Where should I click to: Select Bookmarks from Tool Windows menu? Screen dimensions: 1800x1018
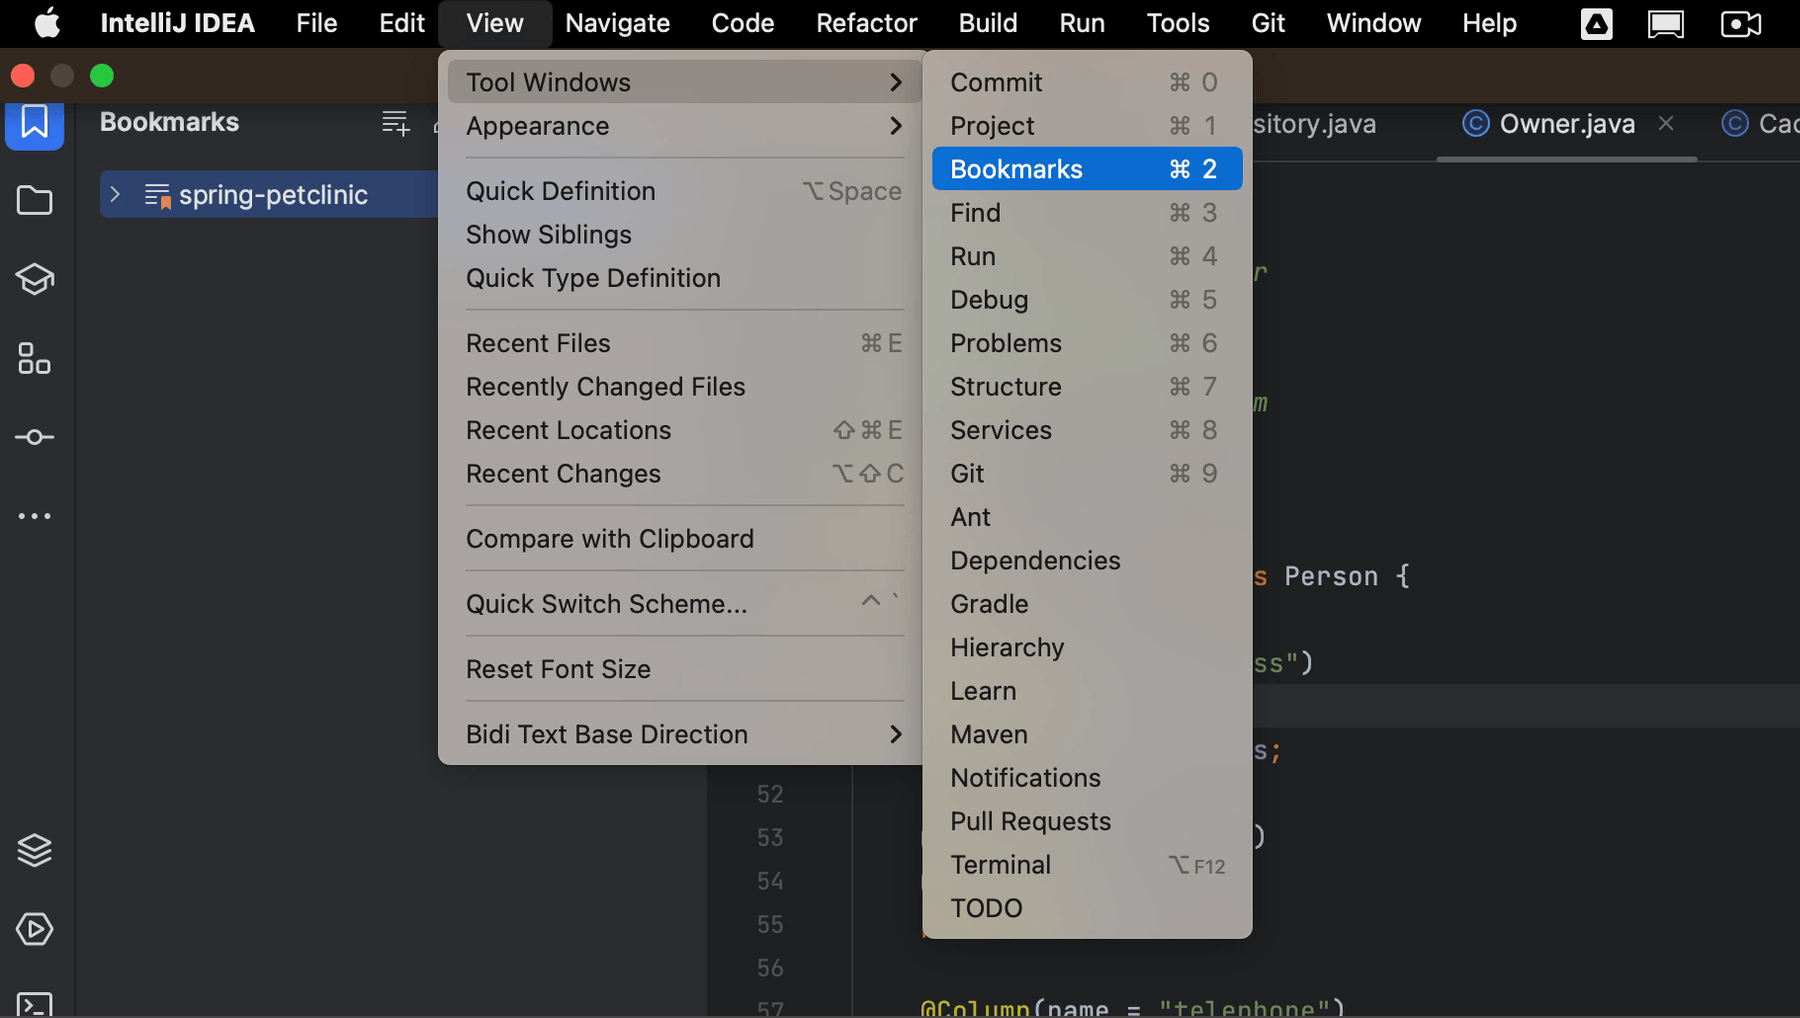coord(1016,168)
